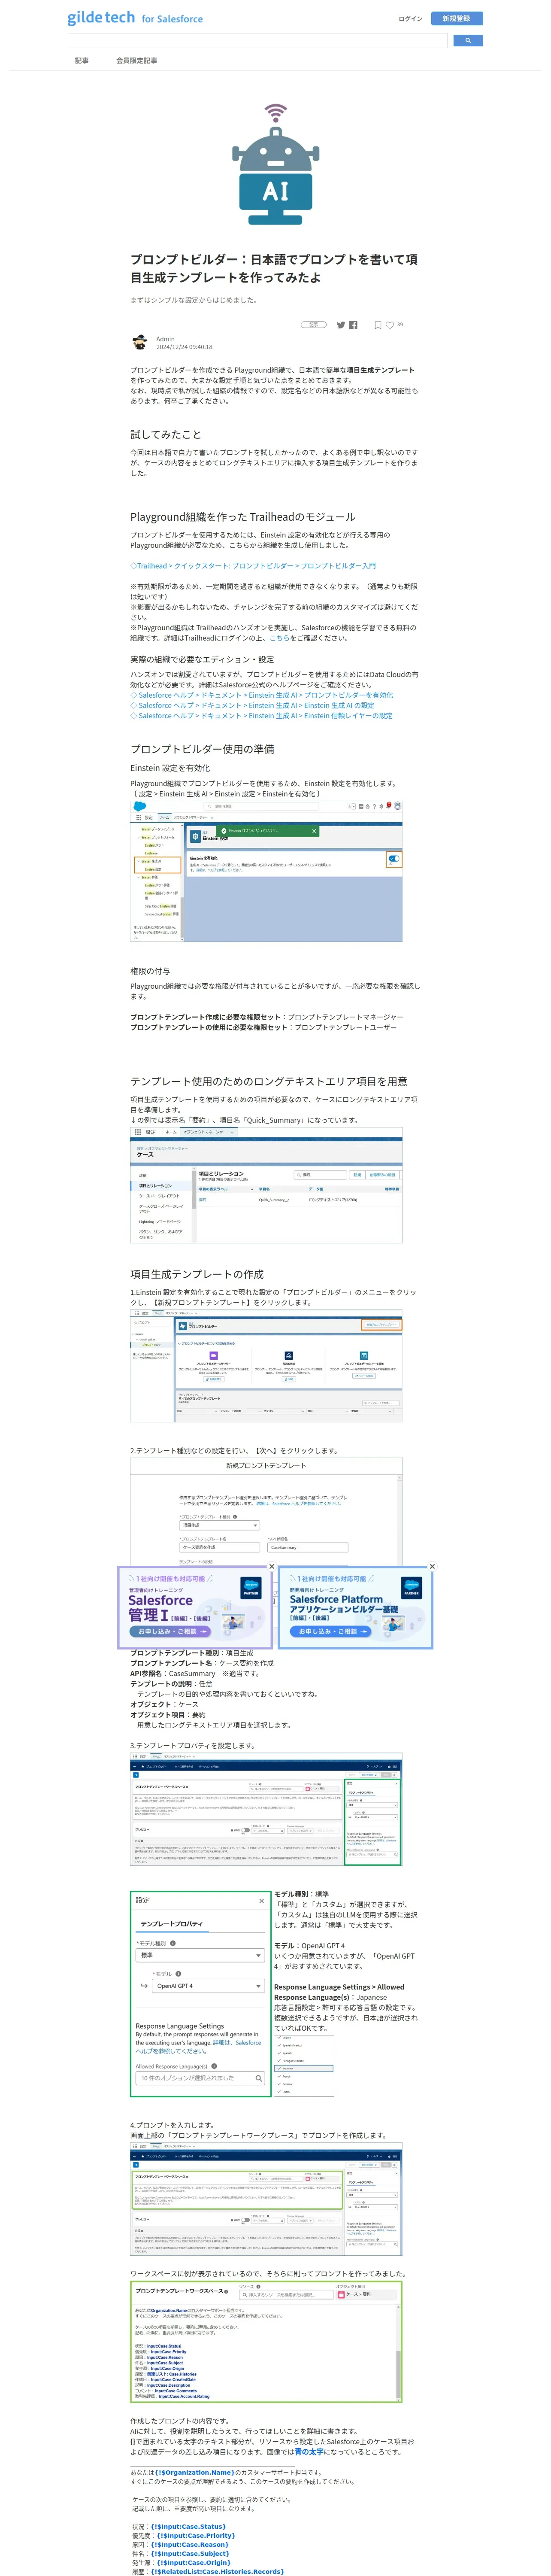
Task: Share the article on Twitter
Action: tap(341, 325)
